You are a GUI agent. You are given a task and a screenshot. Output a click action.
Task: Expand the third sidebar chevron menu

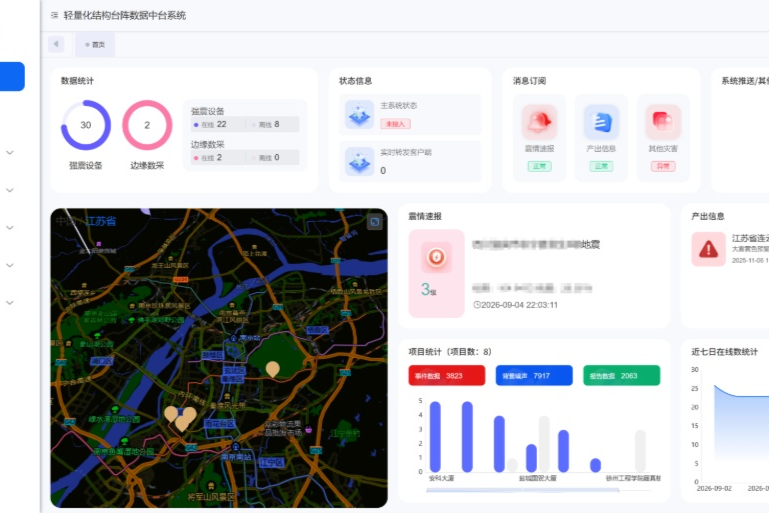[x=10, y=228]
